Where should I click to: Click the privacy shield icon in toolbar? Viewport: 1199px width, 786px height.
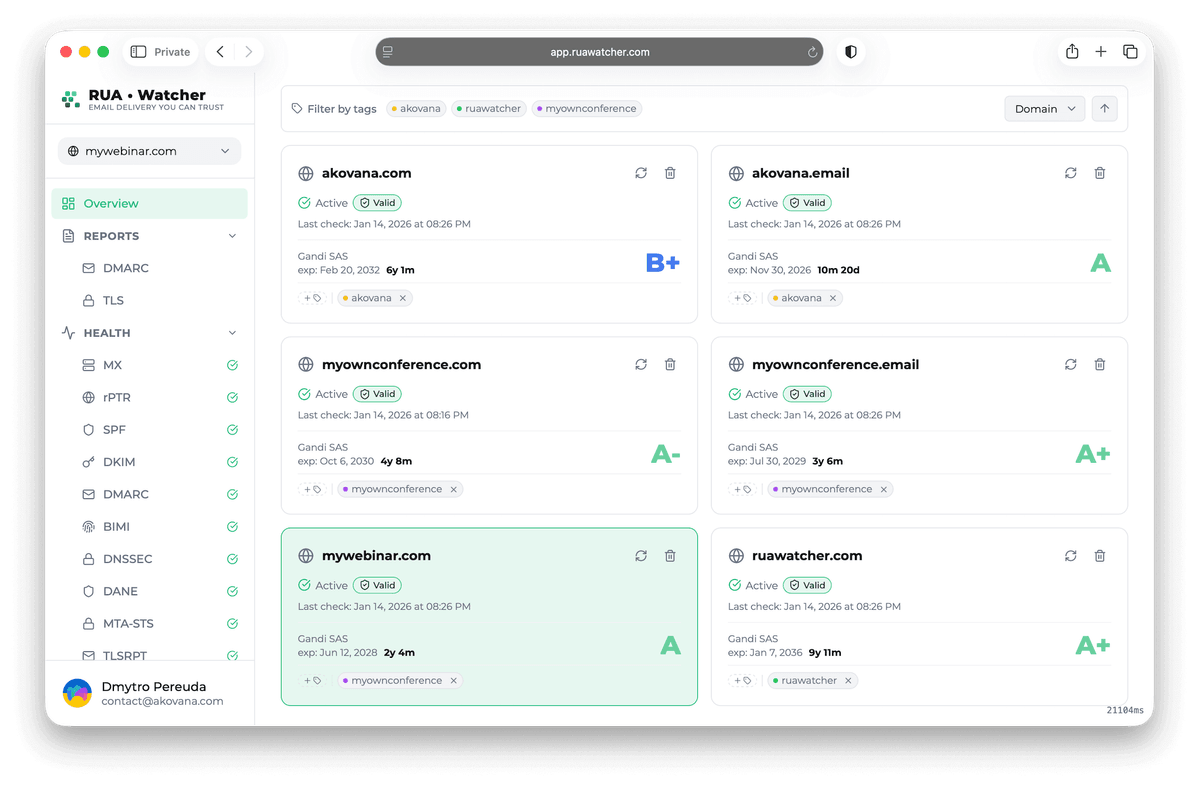pos(851,52)
